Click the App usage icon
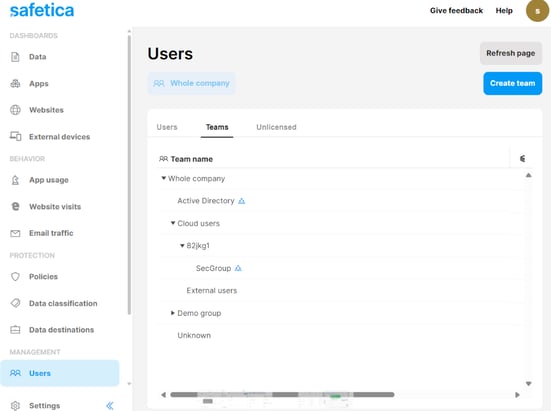 click(15, 180)
